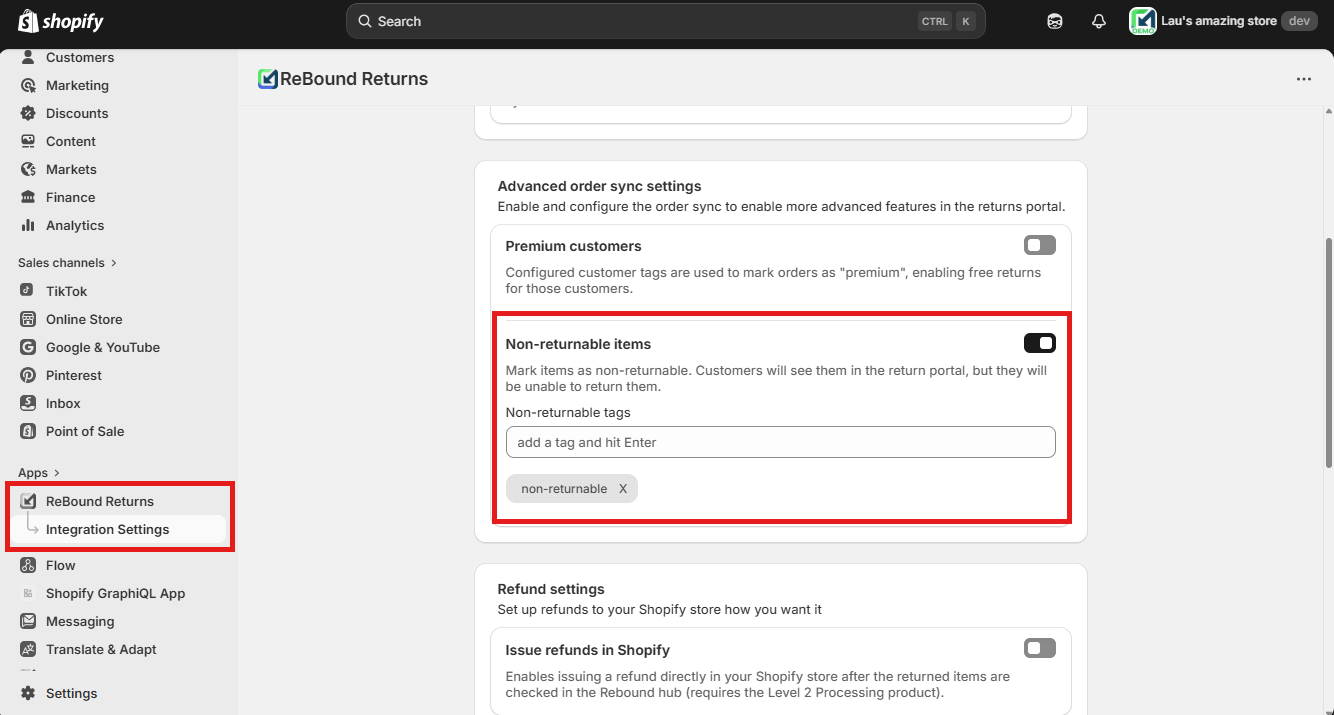Click the Advanced order sync settings heading
The height and width of the screenshot is (715, 1334).
[600, 186]
